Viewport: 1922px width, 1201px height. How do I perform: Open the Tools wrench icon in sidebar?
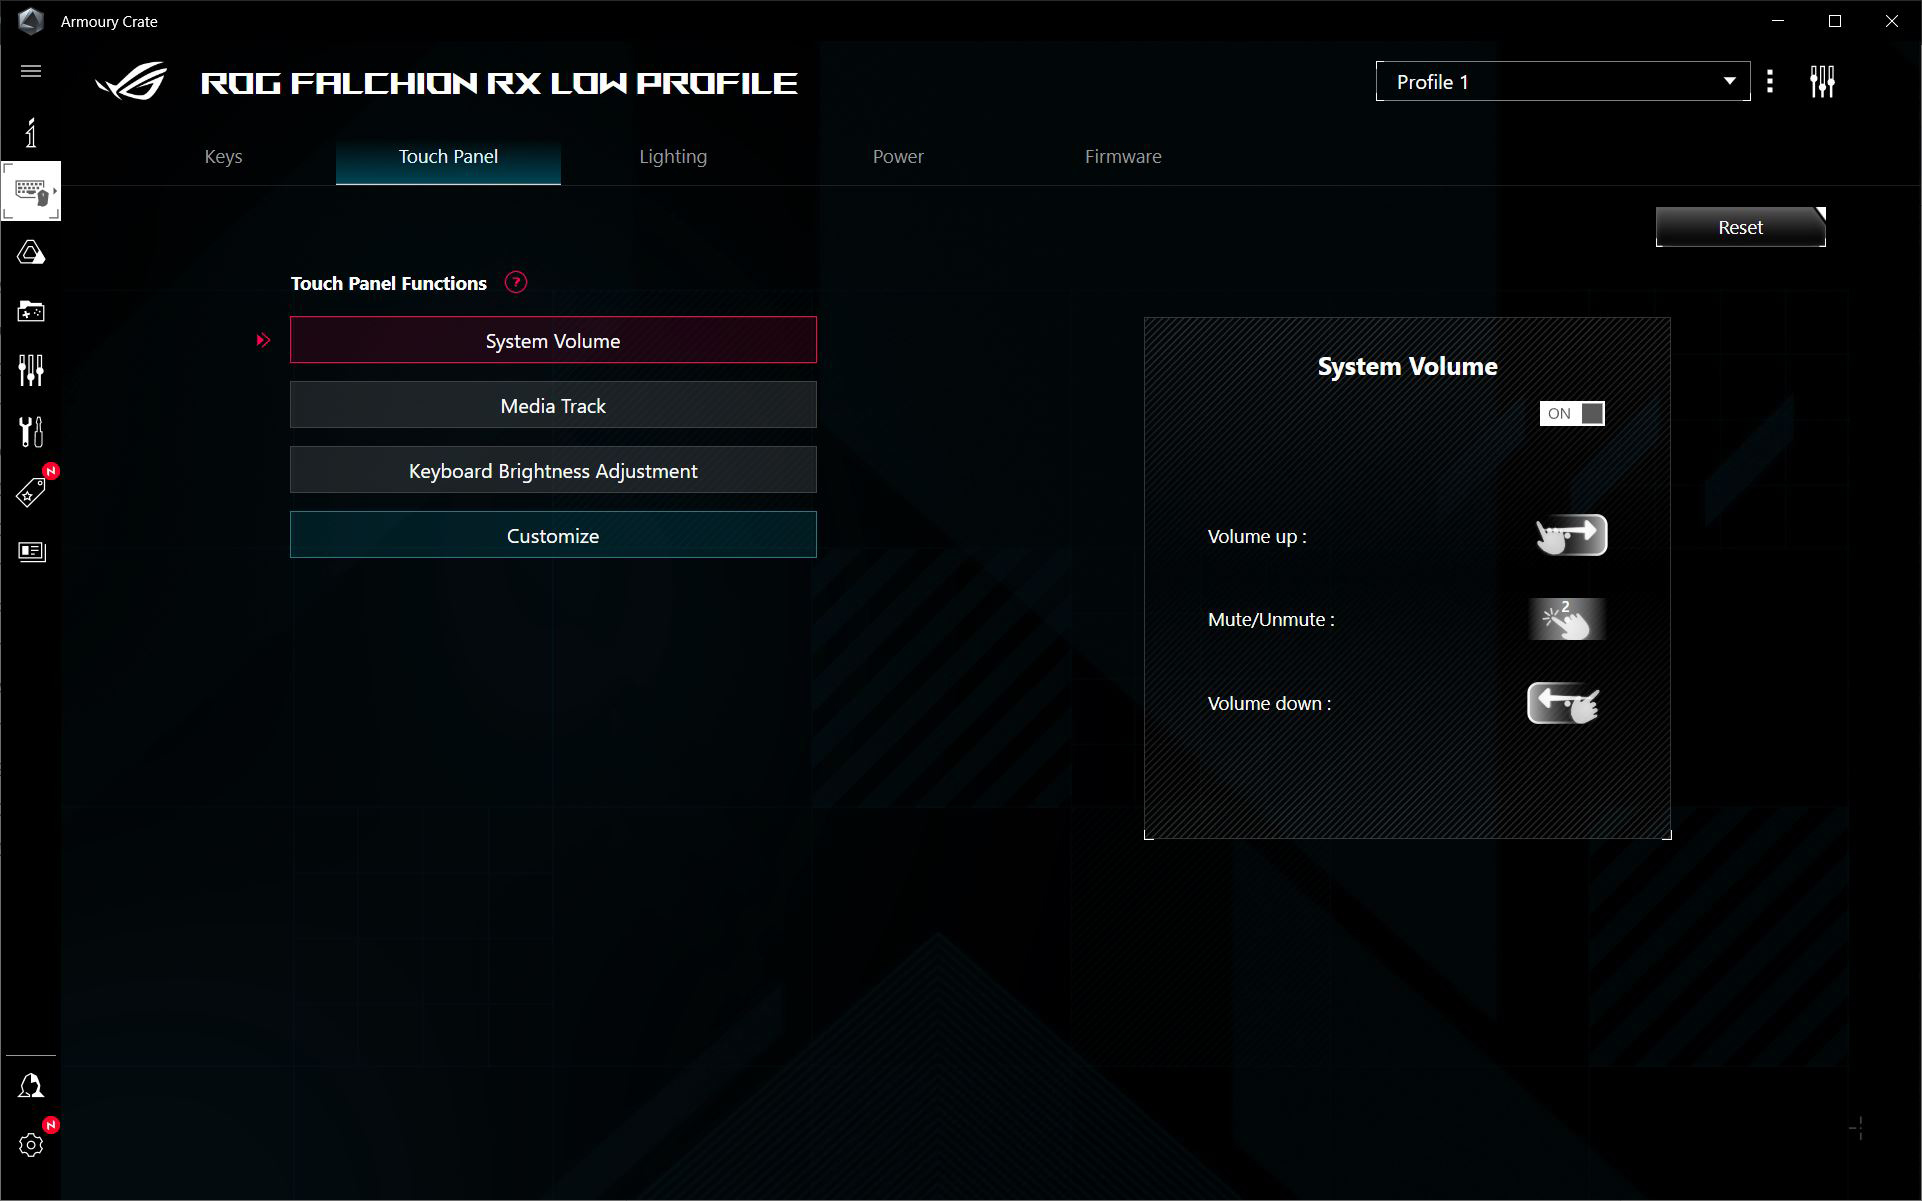31,432
